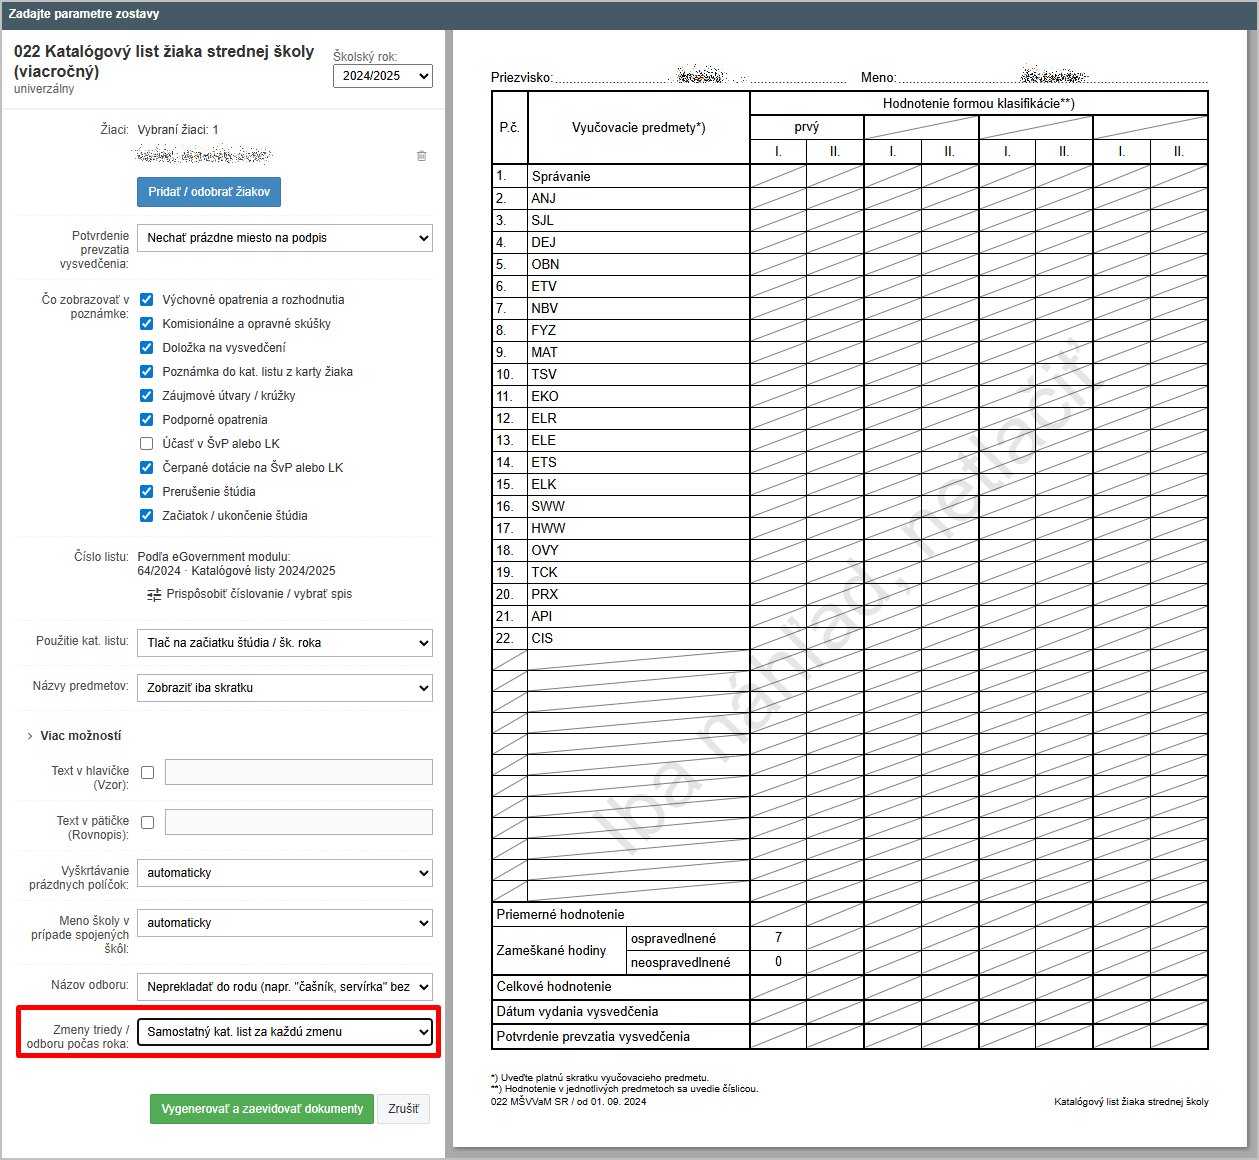1259x1160 pixels.
Task: Click the ELR subject row
Action: pyautogui.click(x=850, y=418)
